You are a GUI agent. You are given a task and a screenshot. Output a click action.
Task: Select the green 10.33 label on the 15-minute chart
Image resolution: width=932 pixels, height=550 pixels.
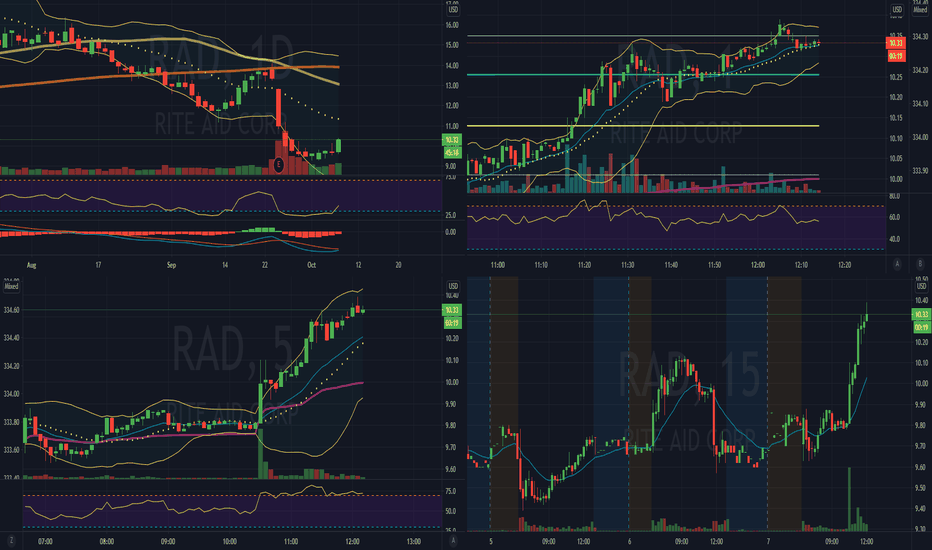click(921, 315)
